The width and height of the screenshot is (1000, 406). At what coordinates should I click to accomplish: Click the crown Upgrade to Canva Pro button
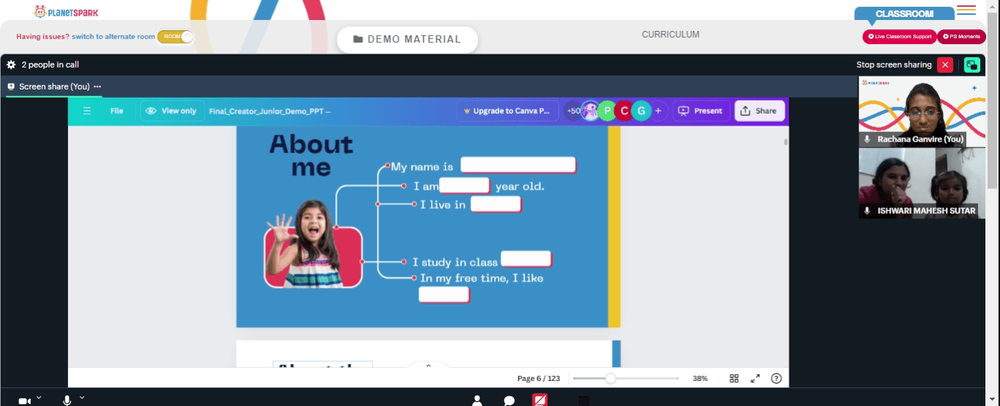click(508, 111)
